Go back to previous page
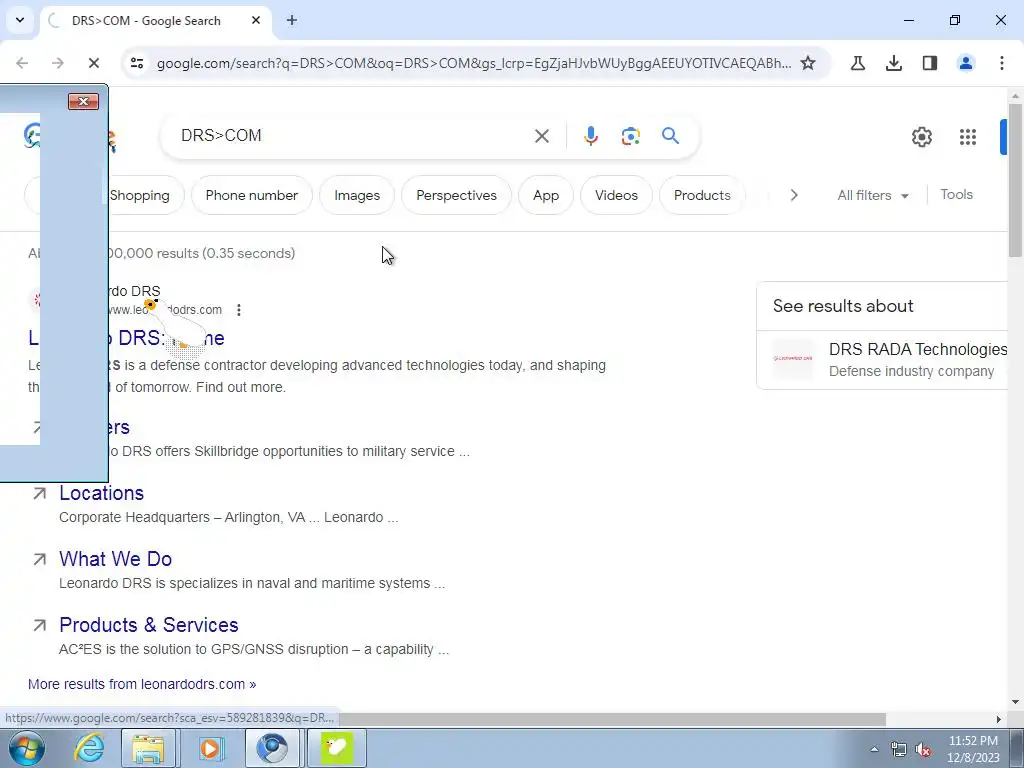Viewport: 1024px width, 768px height. [x=22, y=63]
